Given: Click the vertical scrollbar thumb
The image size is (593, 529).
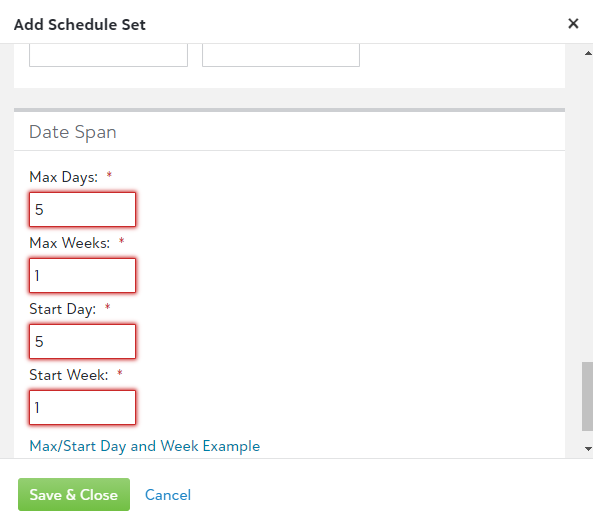Looking at the screenshot, I should click(587, 396).
